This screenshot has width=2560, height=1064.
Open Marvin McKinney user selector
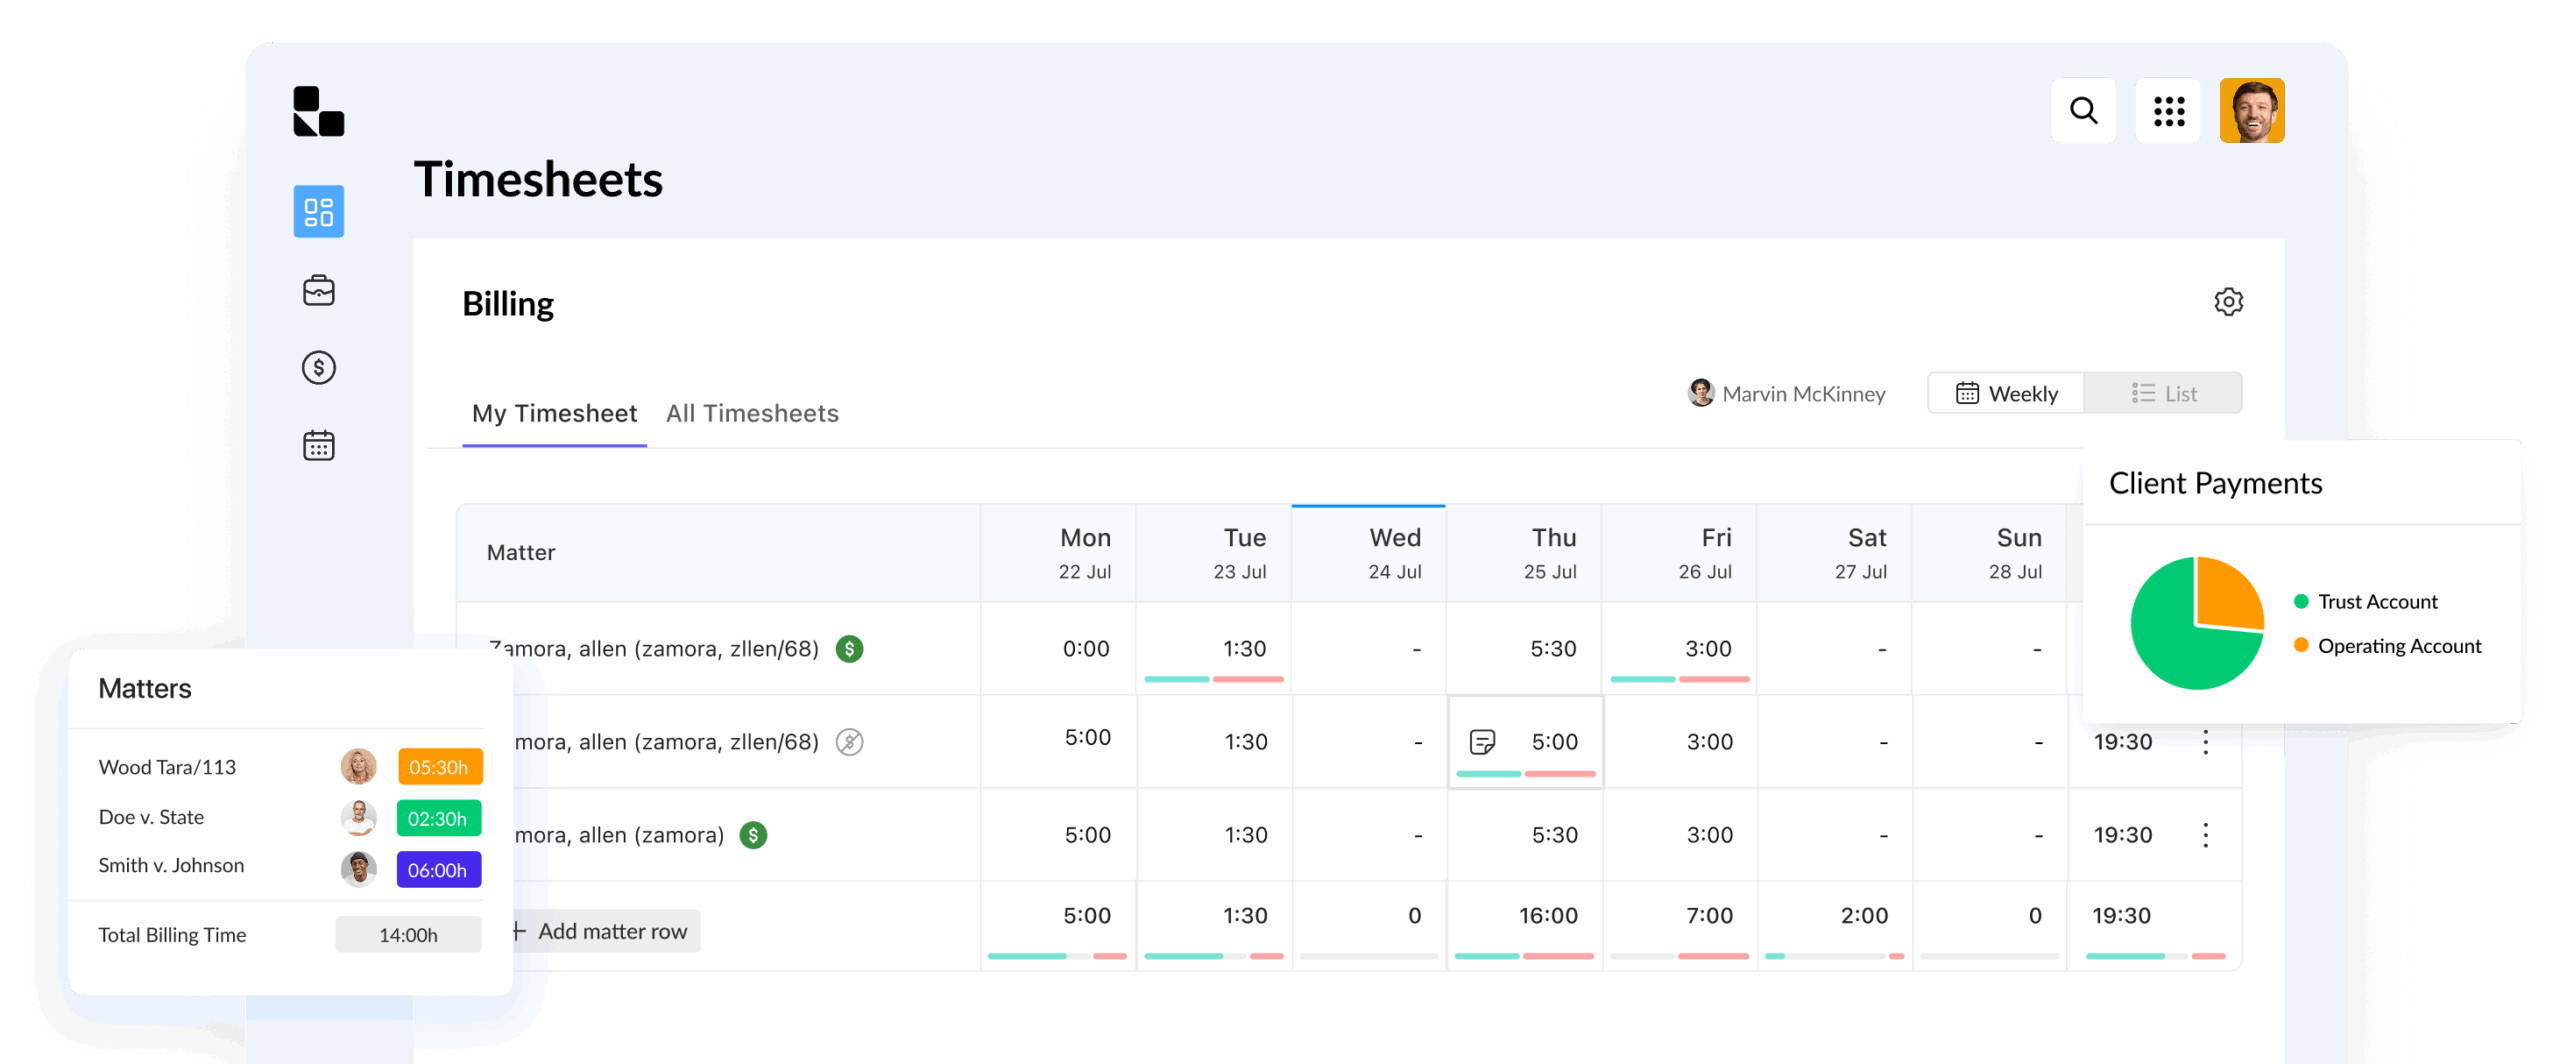pos(1786,393)
